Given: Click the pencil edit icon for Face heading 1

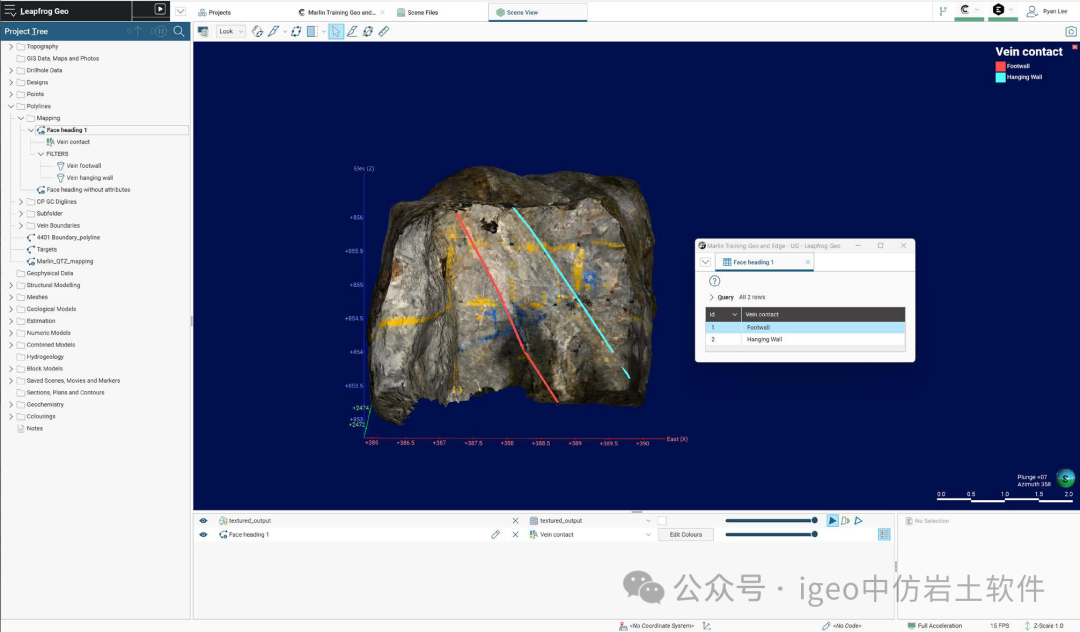Looking at the screenshot, I should [x=495, y=535].
